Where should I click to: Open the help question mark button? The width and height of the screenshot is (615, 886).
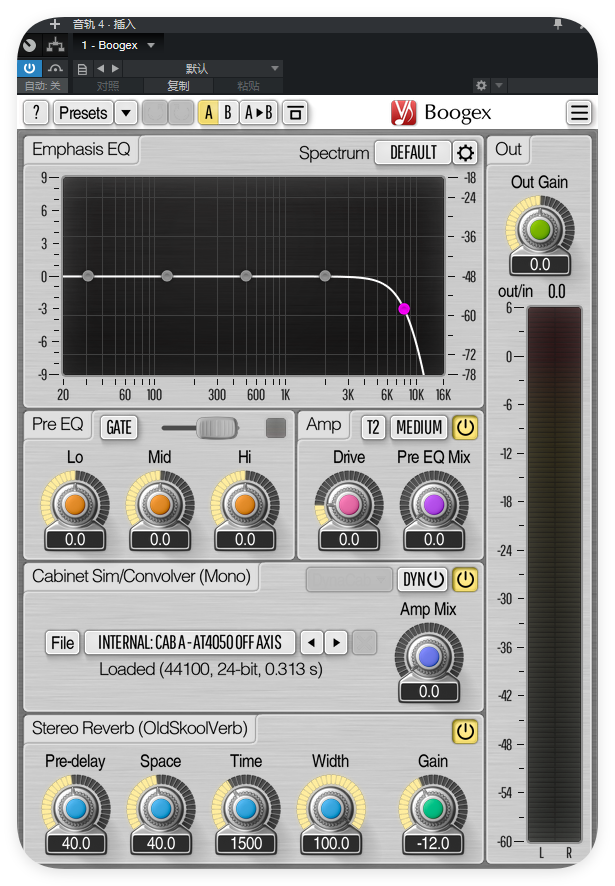coord(36,112)
